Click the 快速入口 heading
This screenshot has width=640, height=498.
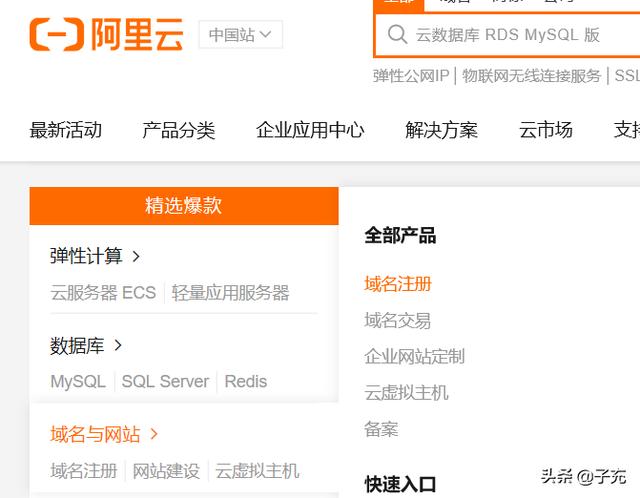pos(400,485)
